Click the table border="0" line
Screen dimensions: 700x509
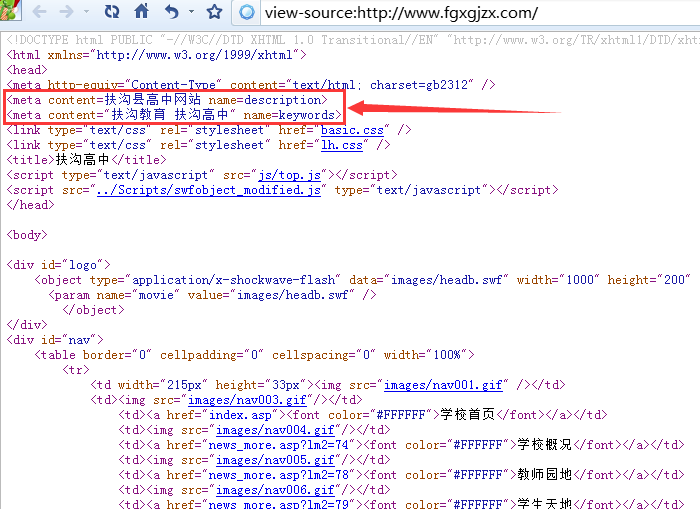click(254, 355)
